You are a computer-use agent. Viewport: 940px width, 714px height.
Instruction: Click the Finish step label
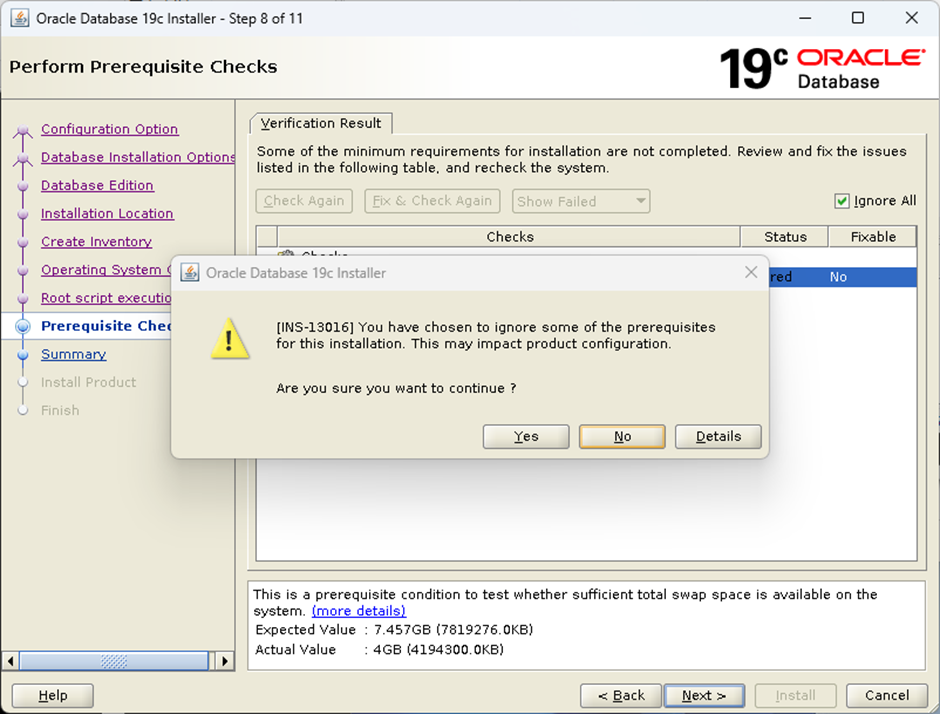click(60, 410)
